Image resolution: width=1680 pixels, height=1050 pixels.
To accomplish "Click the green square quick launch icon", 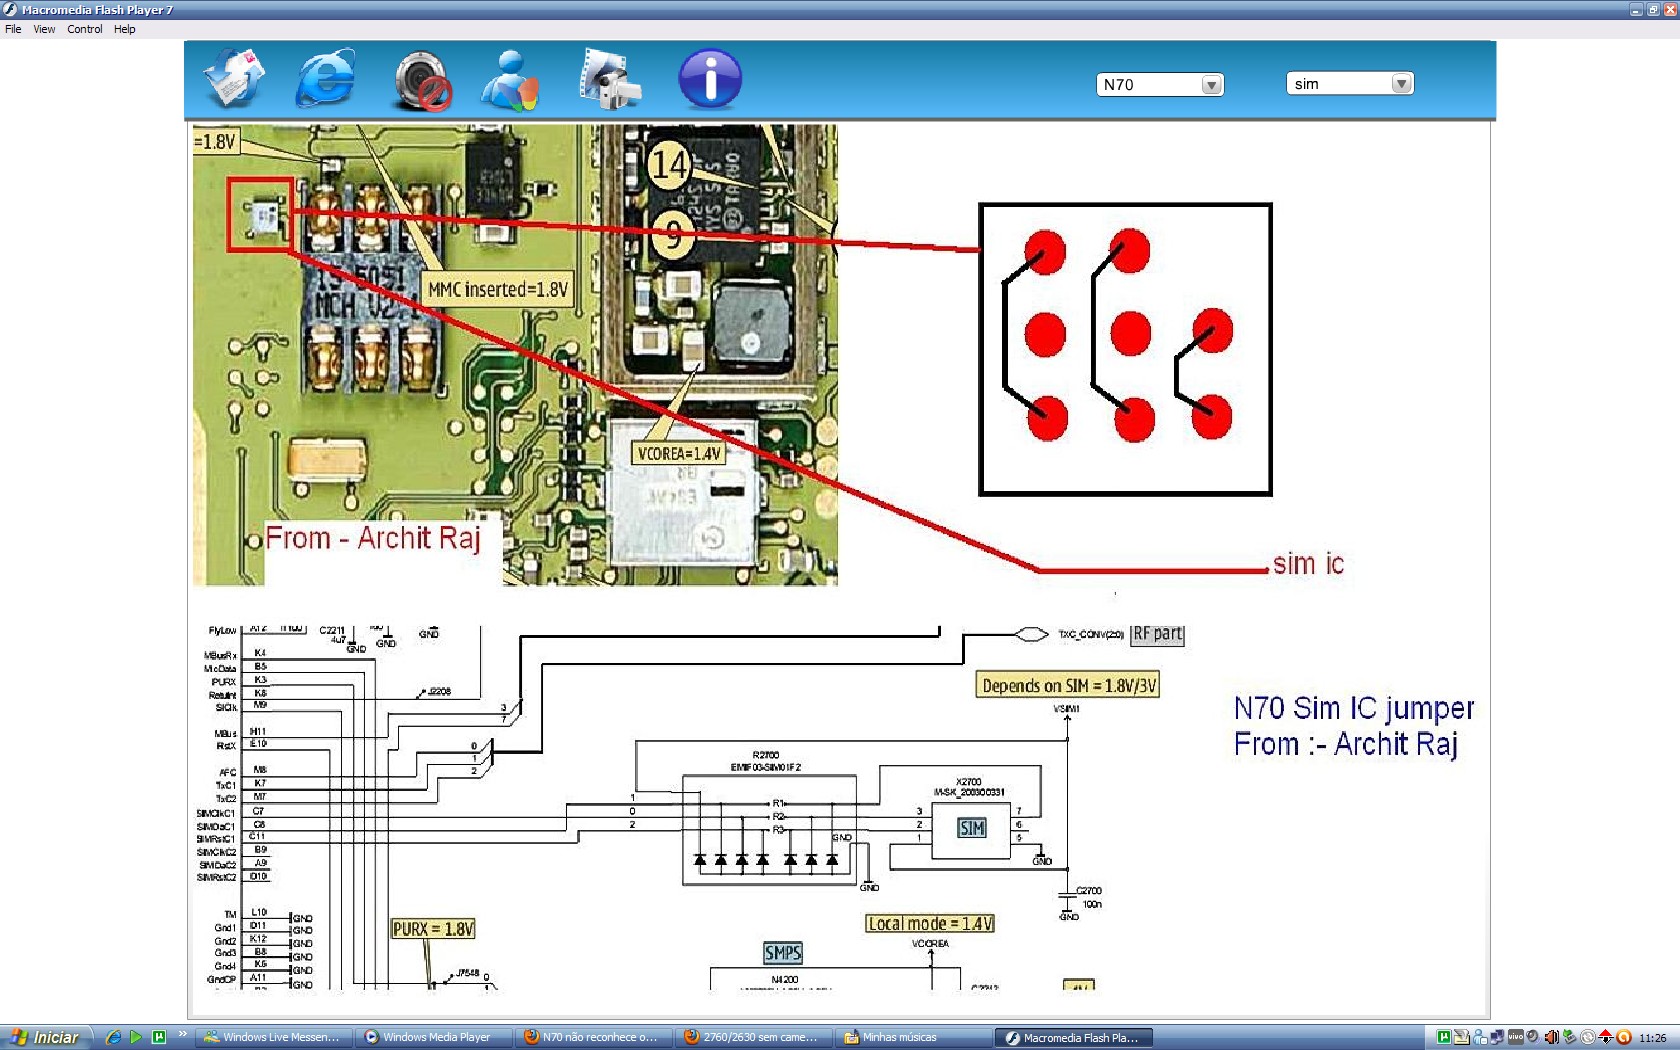I will point(158,1037).
